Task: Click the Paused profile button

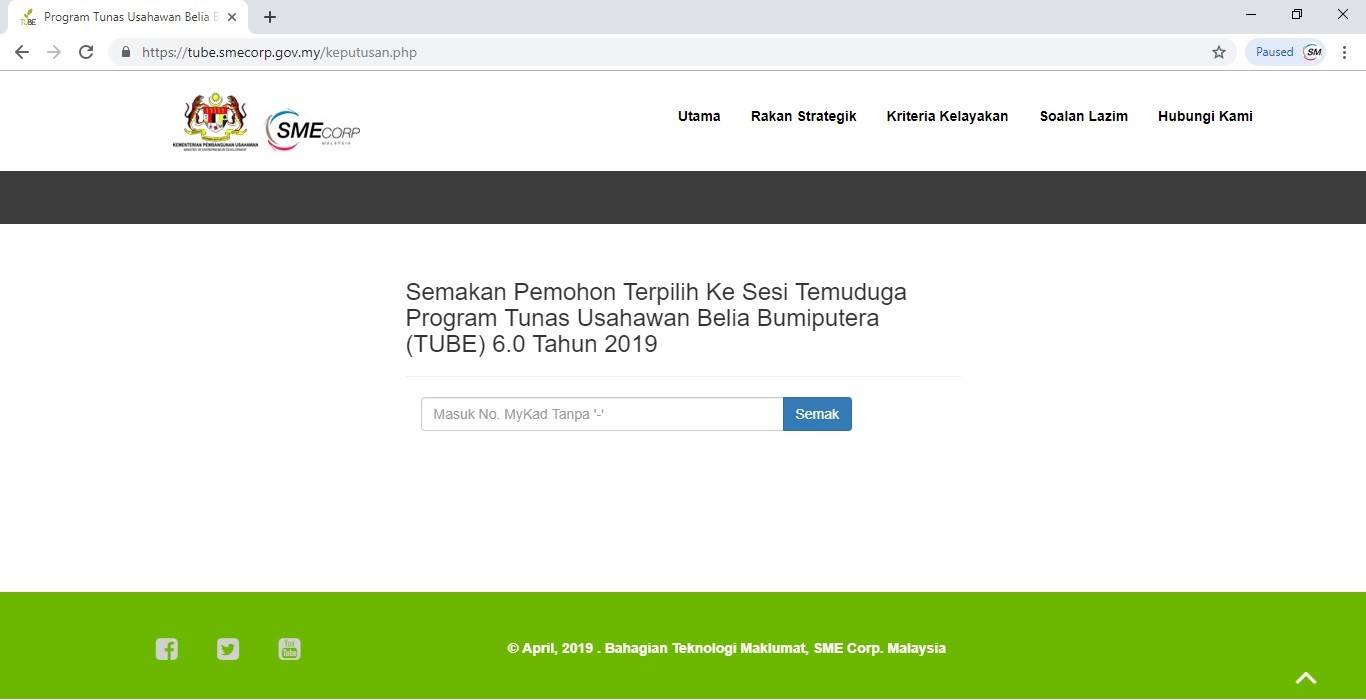Action: click(1286, 52)
